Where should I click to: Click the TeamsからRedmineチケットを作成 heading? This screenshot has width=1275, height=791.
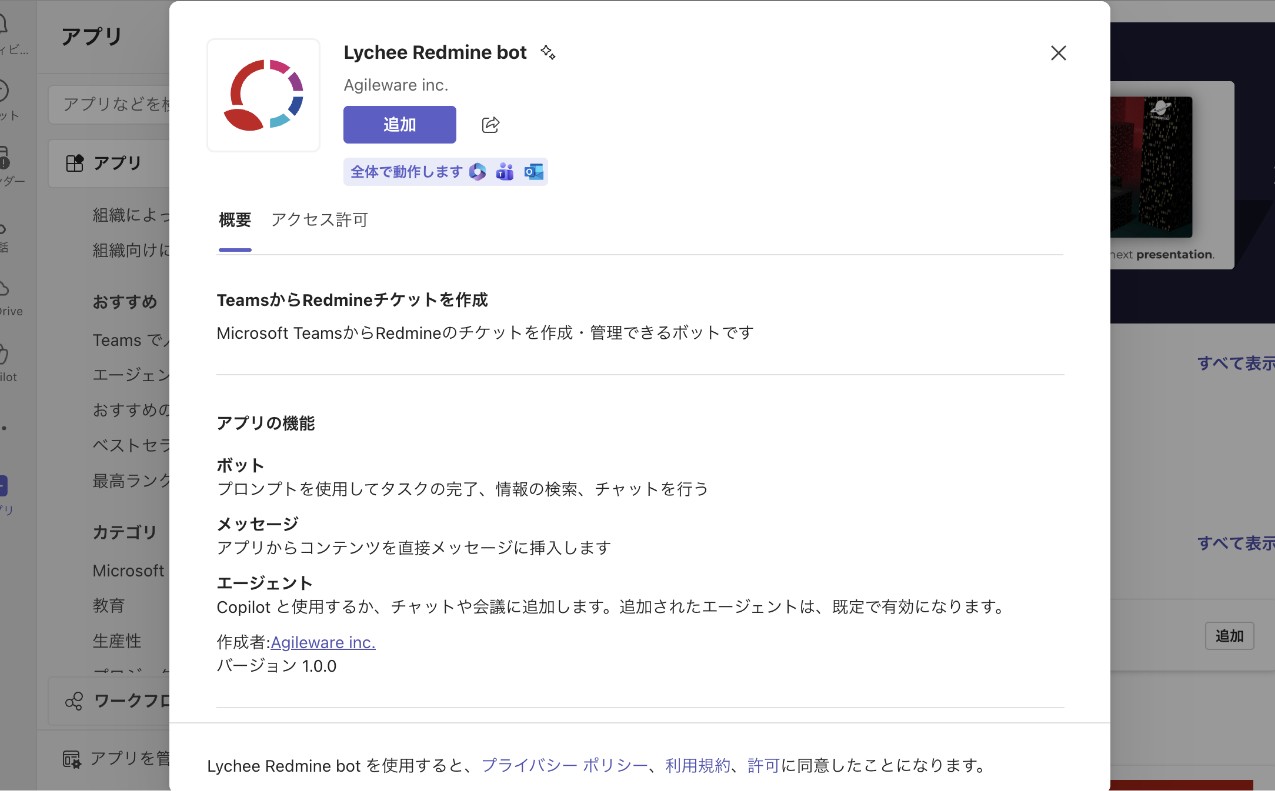(x=352, y=300)
